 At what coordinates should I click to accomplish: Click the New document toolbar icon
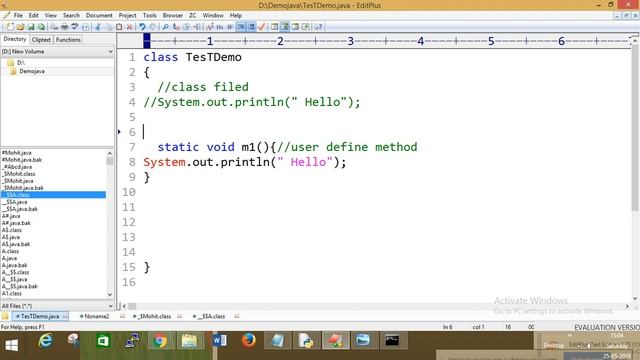[x=10, y=27]
